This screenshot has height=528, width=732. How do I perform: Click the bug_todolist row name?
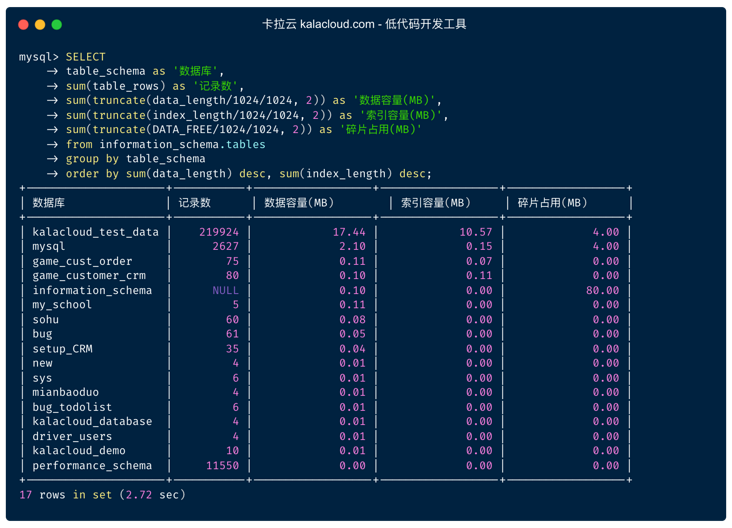[72, 408]
